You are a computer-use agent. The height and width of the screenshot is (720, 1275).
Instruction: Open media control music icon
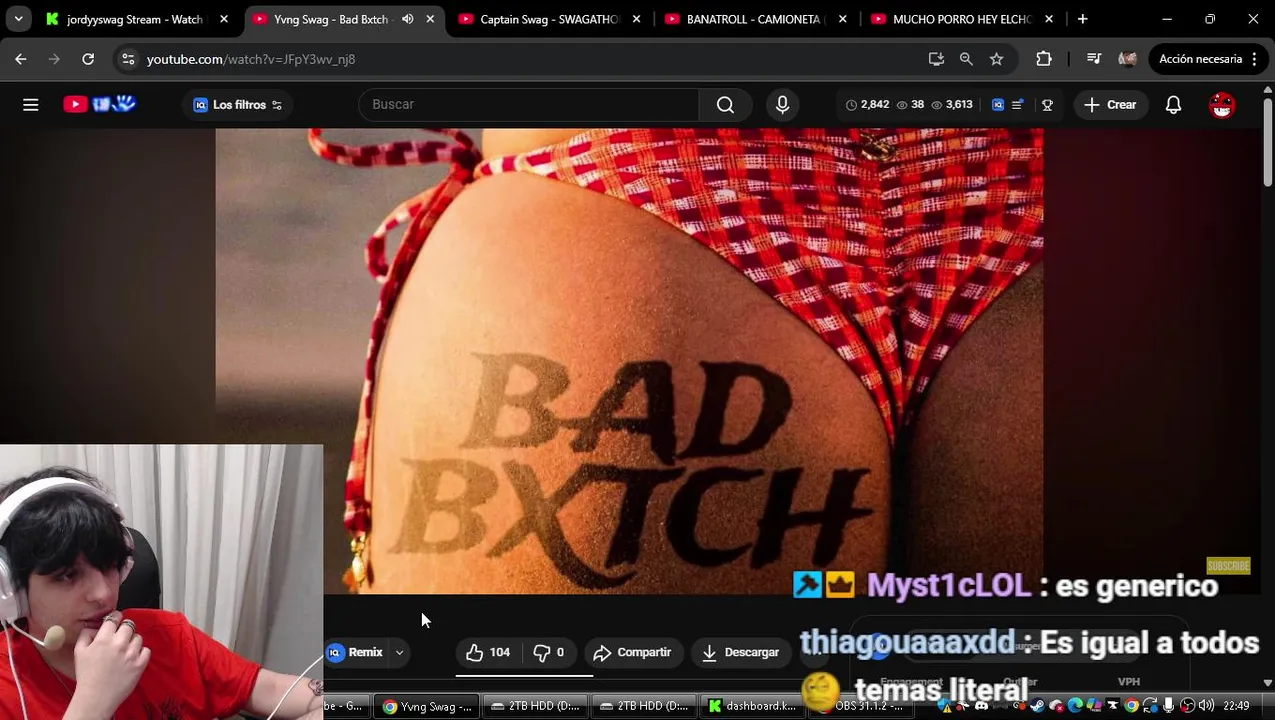click(1093, 59)
